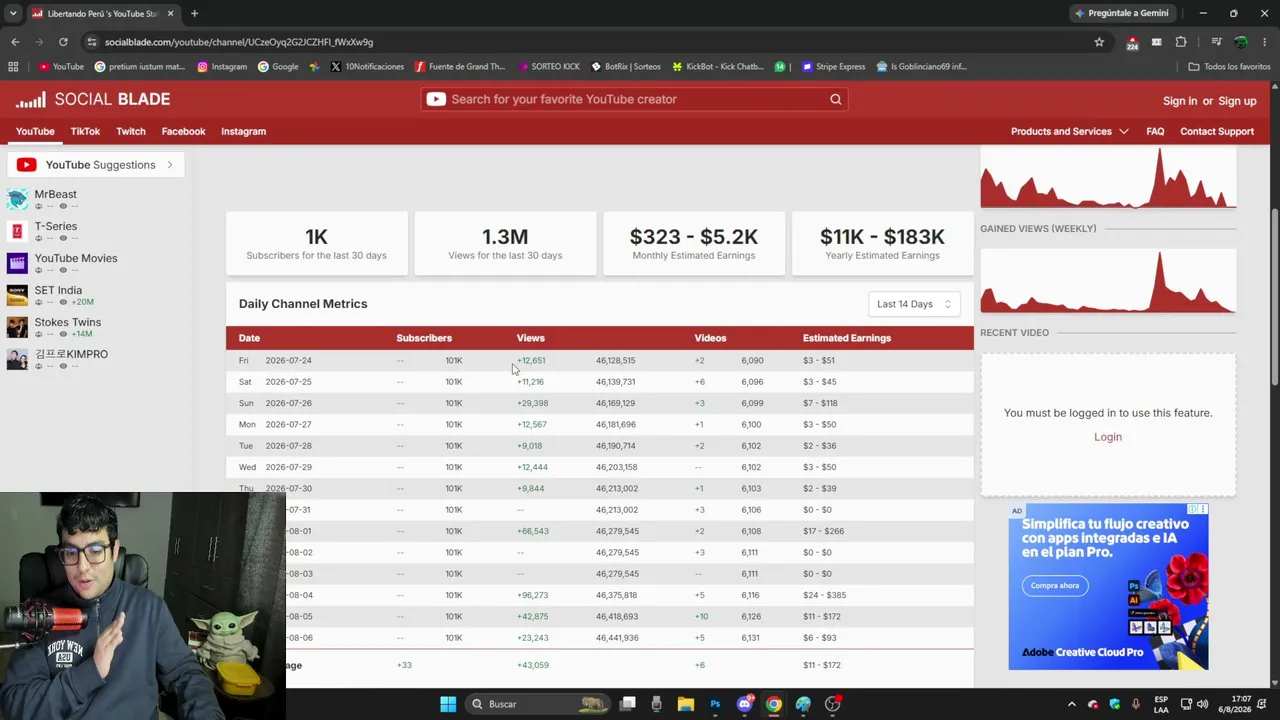The width and height of the screenshot is (1280, 720).
Task: Open File Explorer from the taskbar
Action: click(x=686, y=704)
